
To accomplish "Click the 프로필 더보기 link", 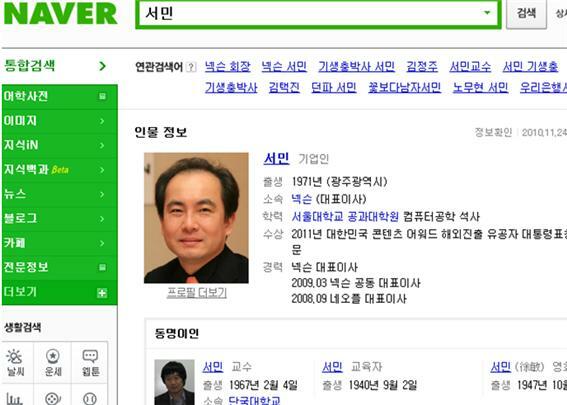I will click(x=197, y=293).
